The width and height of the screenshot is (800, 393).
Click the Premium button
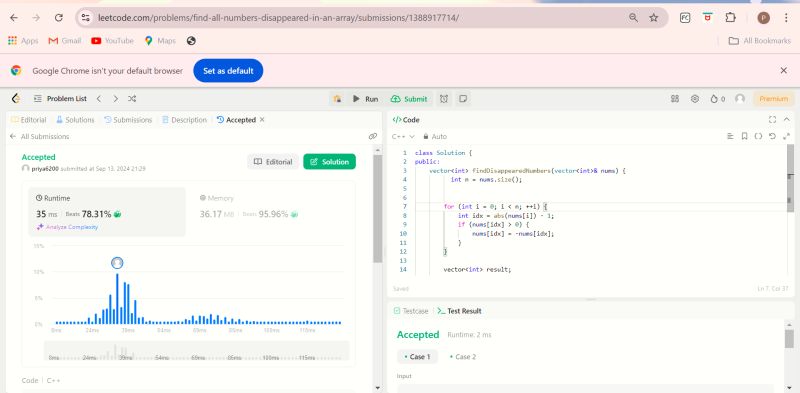[773, 99]
